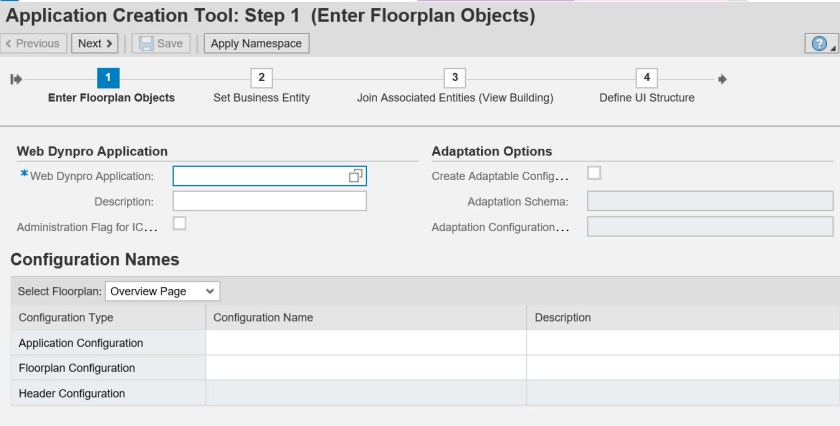Toggle Administration Flag for ICF checkbox
The image size is (840, 426).
pos(180,224)
